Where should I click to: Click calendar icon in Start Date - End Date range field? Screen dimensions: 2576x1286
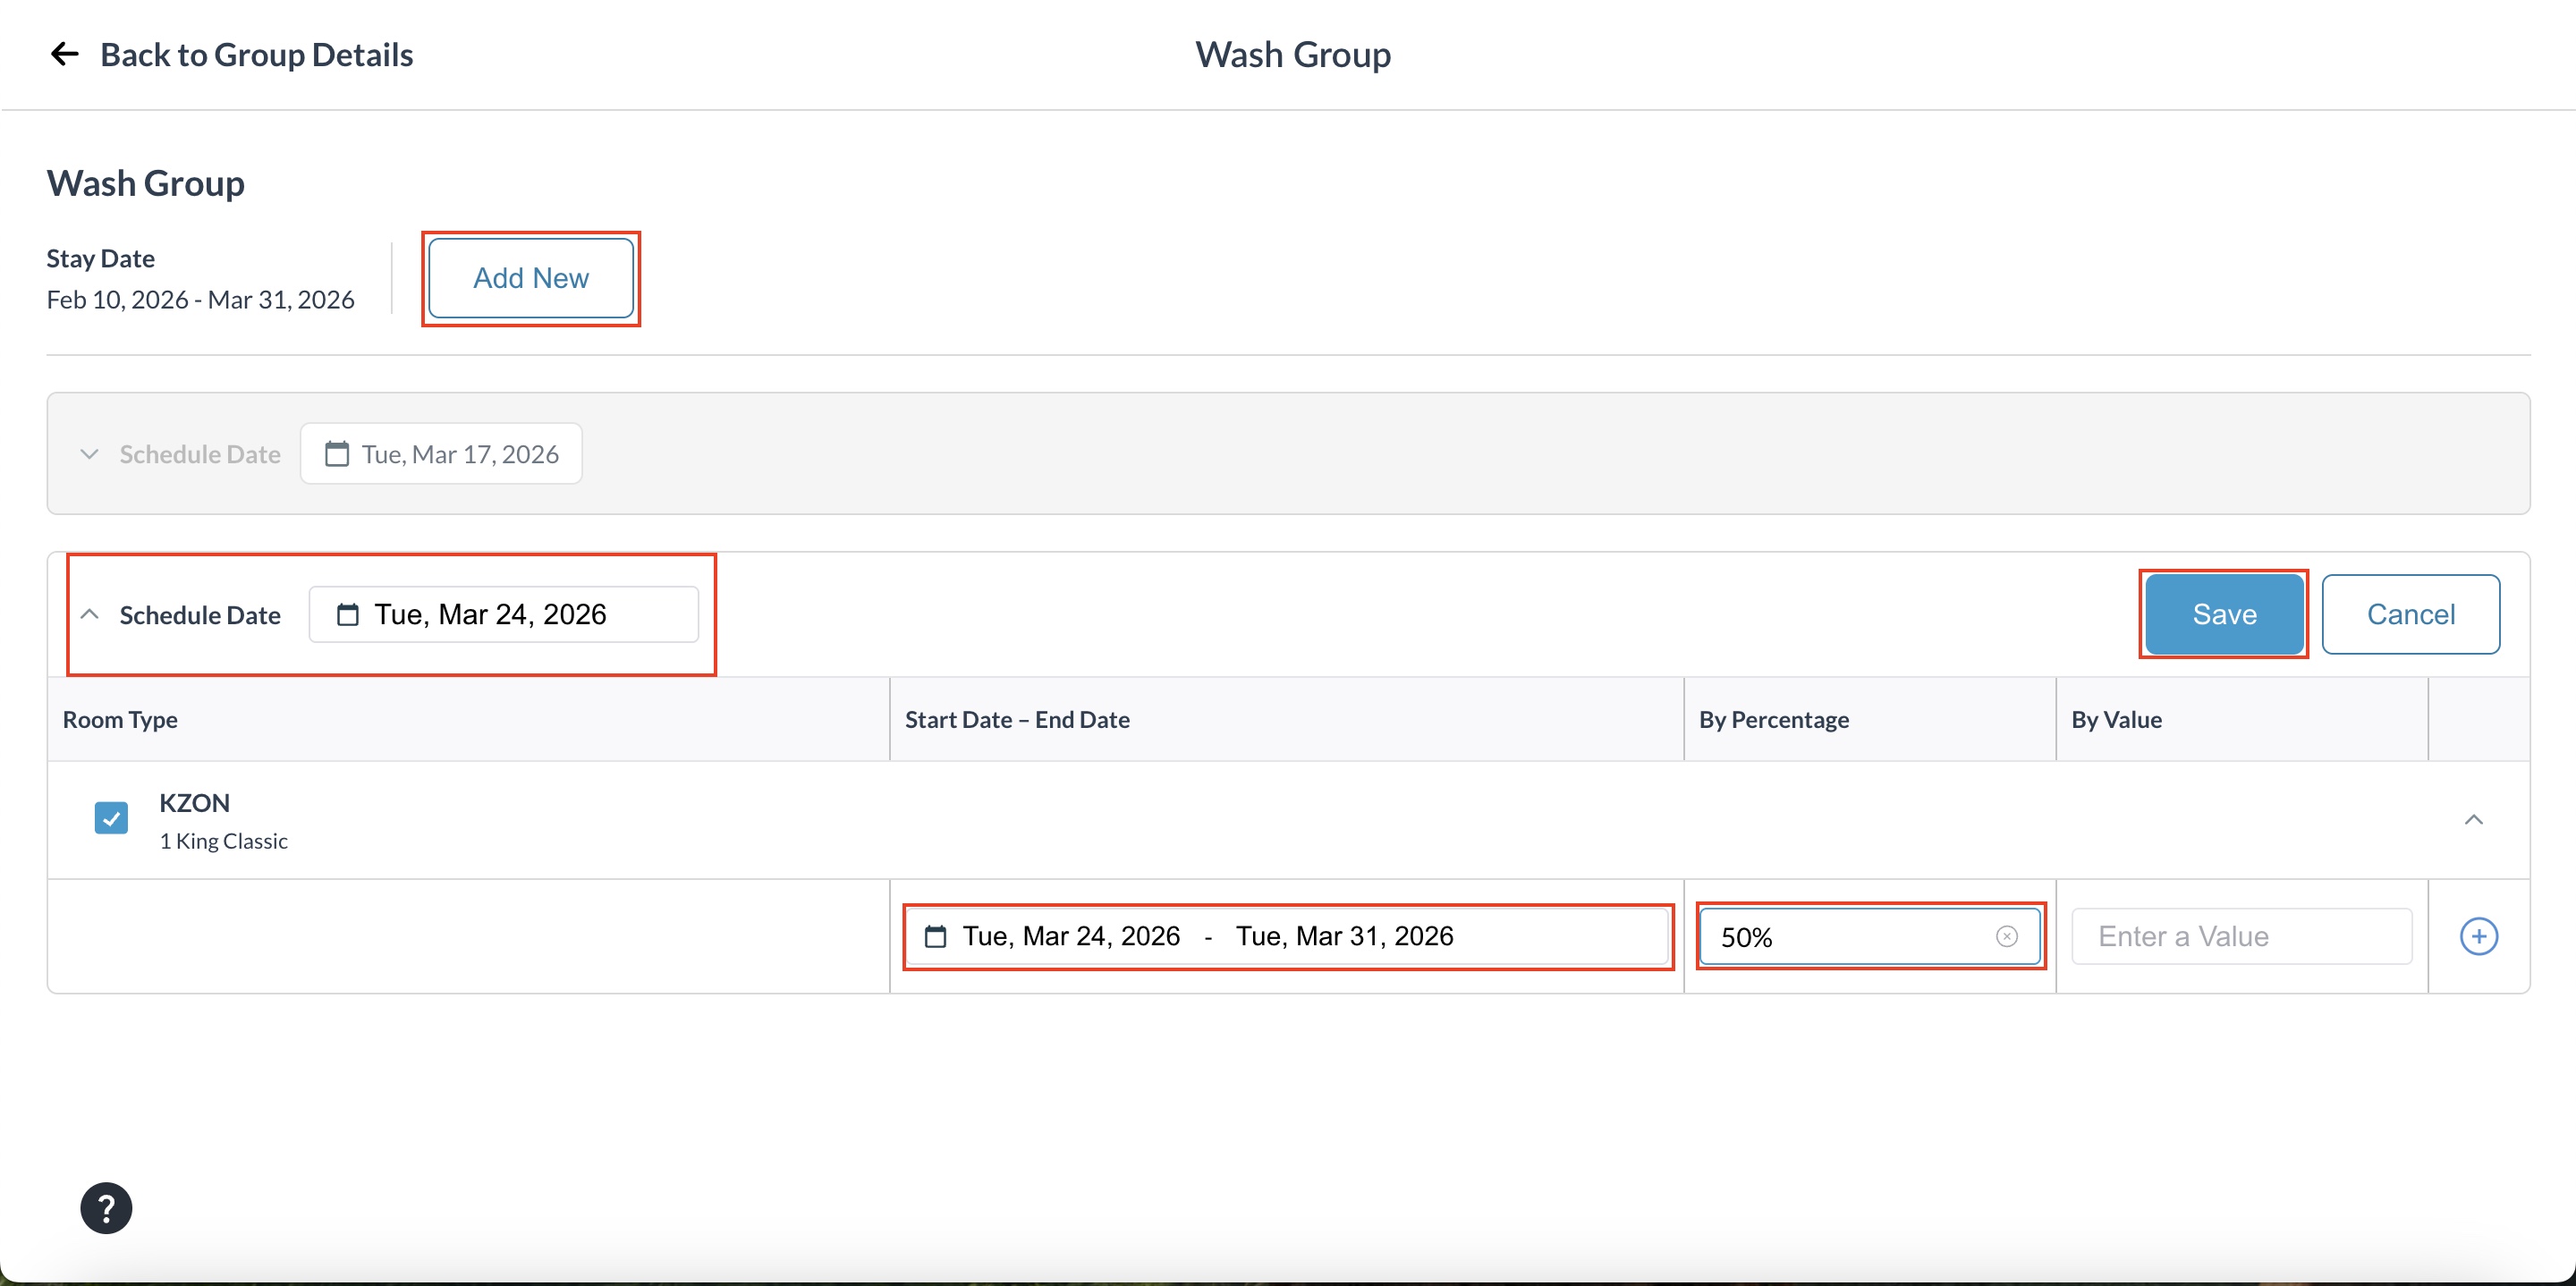pos(935,936)
